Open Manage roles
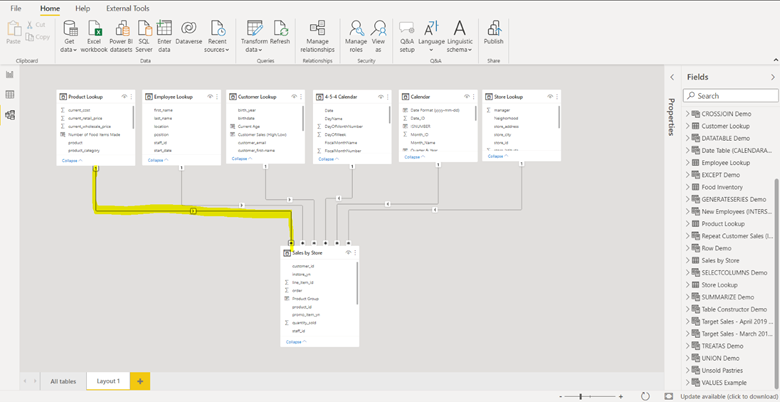This screenshot has height=402, width=780. tap(356, 36)
